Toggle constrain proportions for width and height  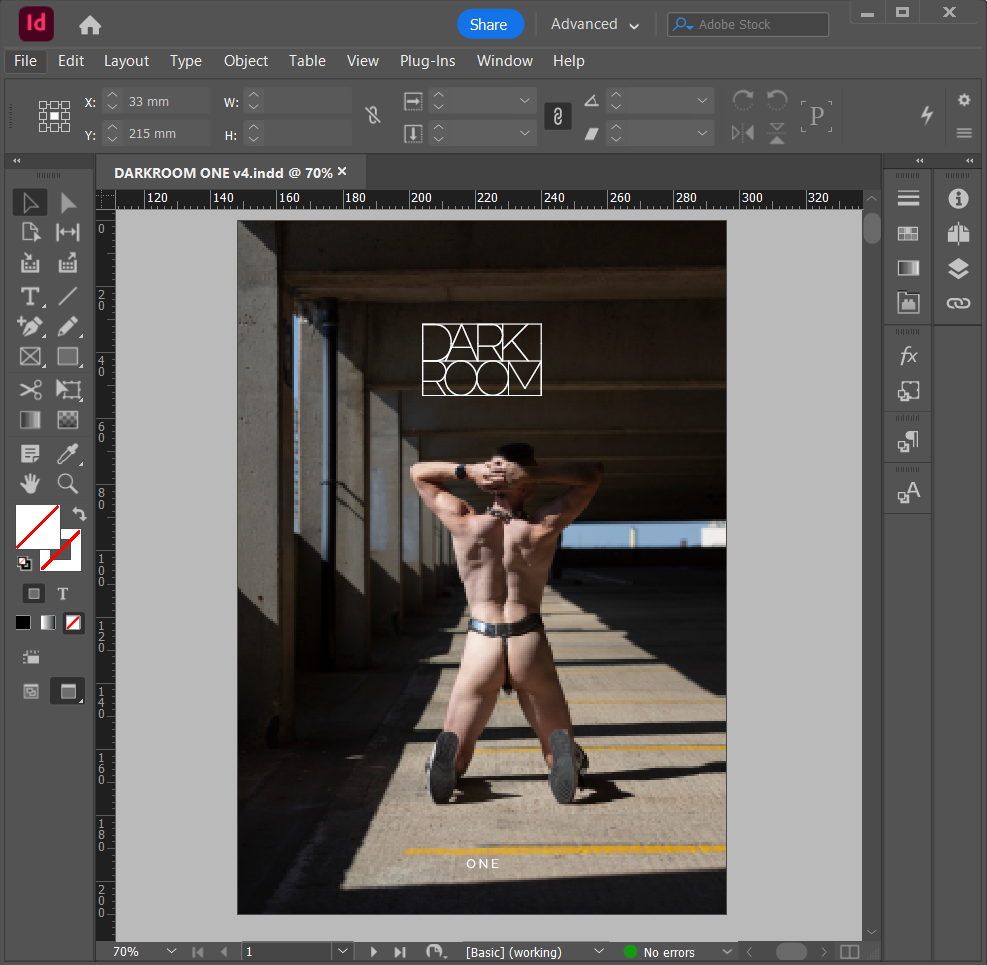click(373, 115)
